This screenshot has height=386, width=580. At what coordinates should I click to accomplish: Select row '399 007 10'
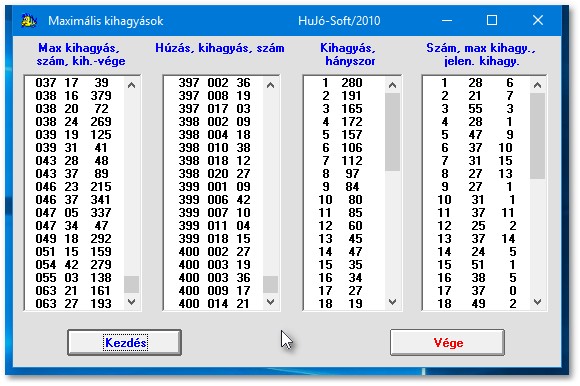coord(214,212)
